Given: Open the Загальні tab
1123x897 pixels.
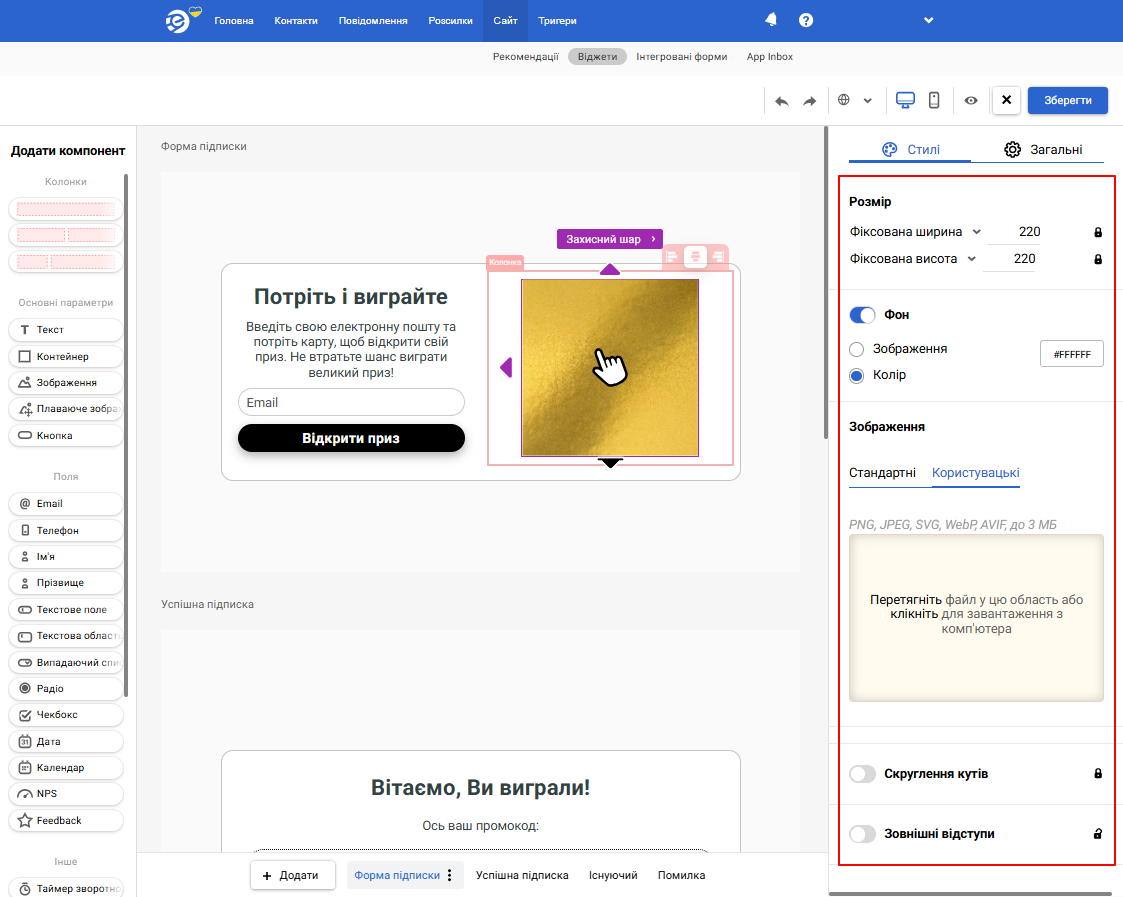Looking at the screenshot, I should (1043, 149).
